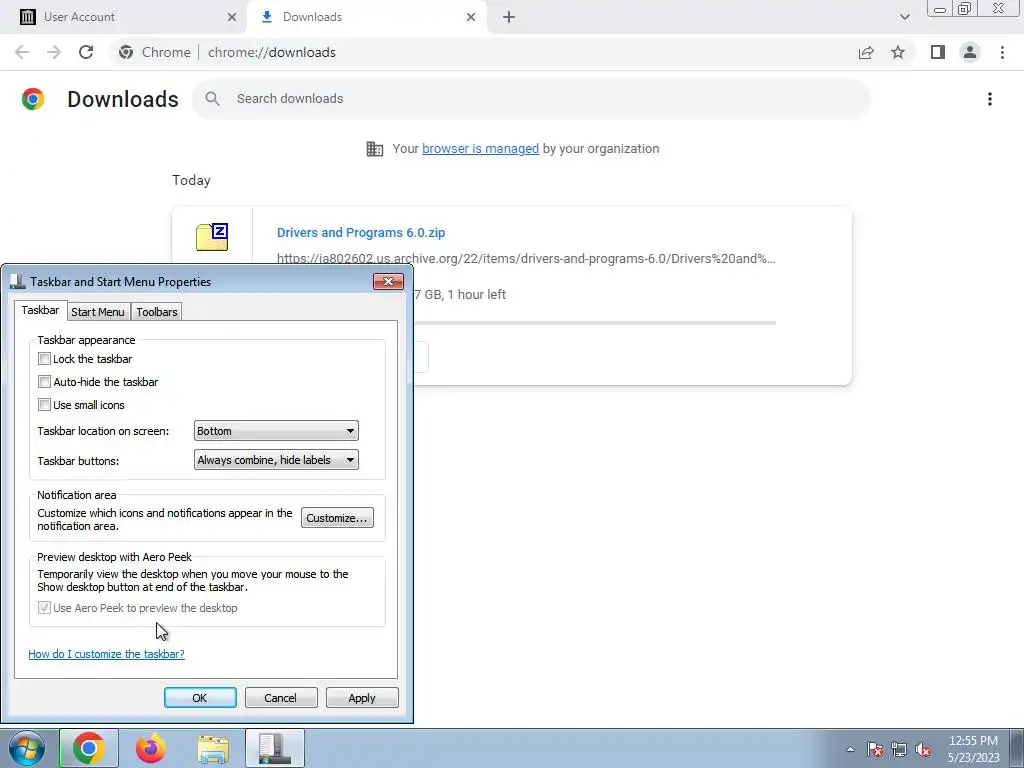Open the Taskbar buttons dropdown
The height and width of the screenshot is (768, 1024).
pyautogui.click(x=276, y=460)
